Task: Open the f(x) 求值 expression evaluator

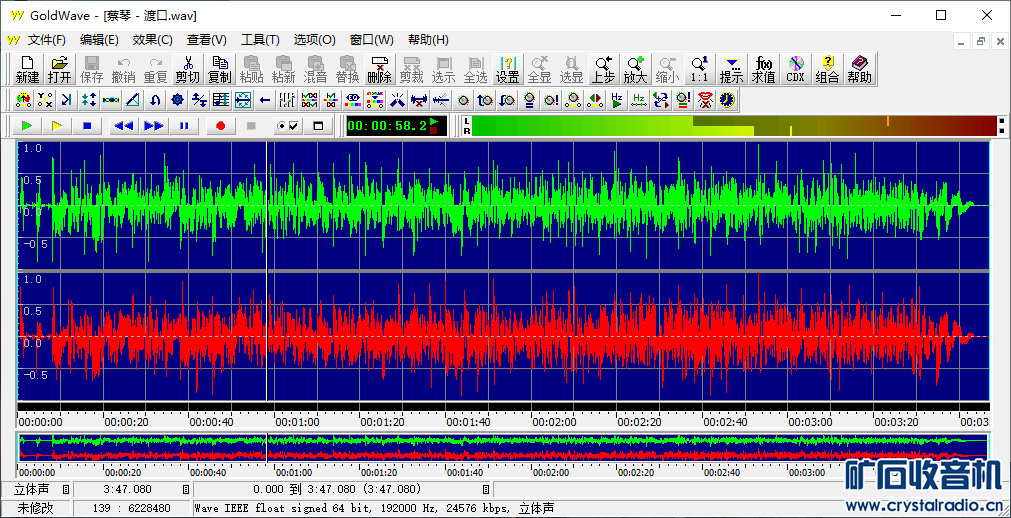Action: [763, 70]
